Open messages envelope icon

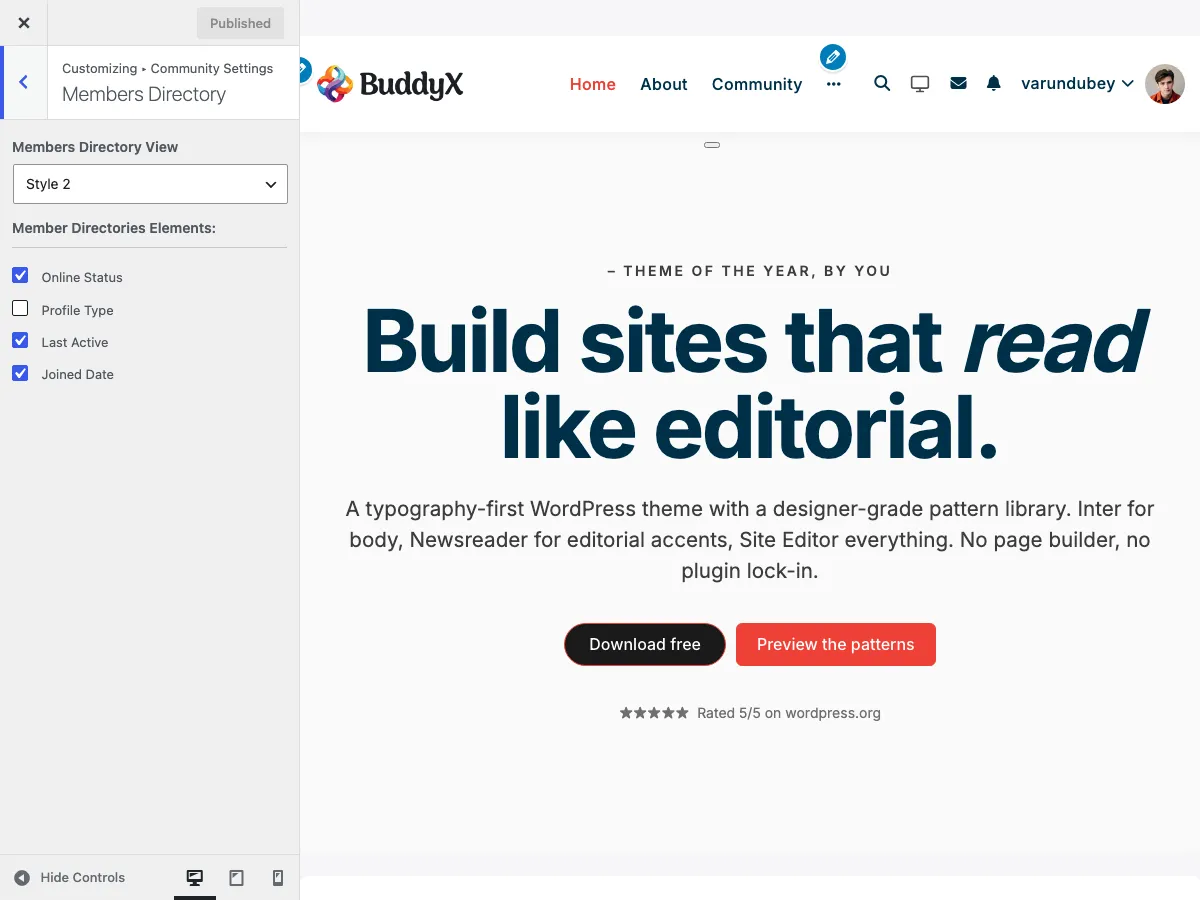click(958, 84)
